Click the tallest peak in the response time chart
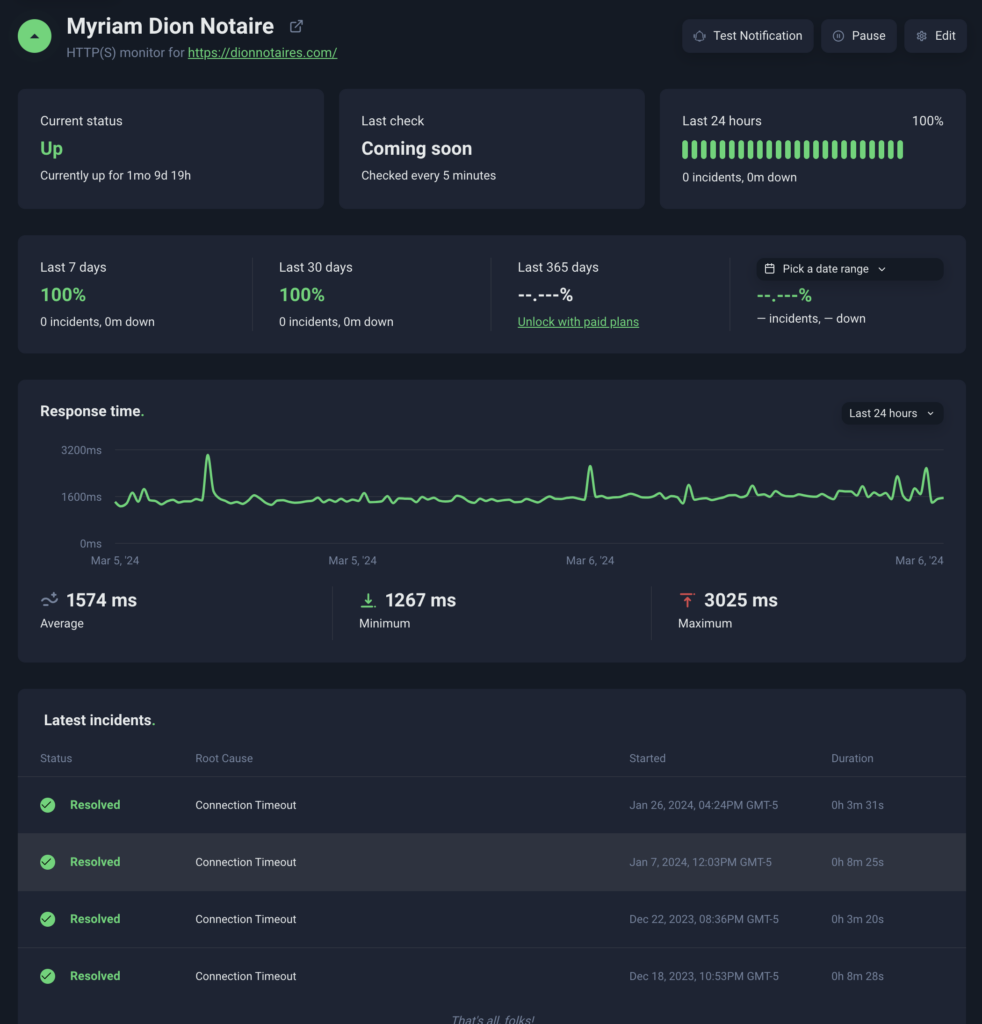Viewport: 982px width, 1024px height. pyautogui.click(x=208, y=458)
